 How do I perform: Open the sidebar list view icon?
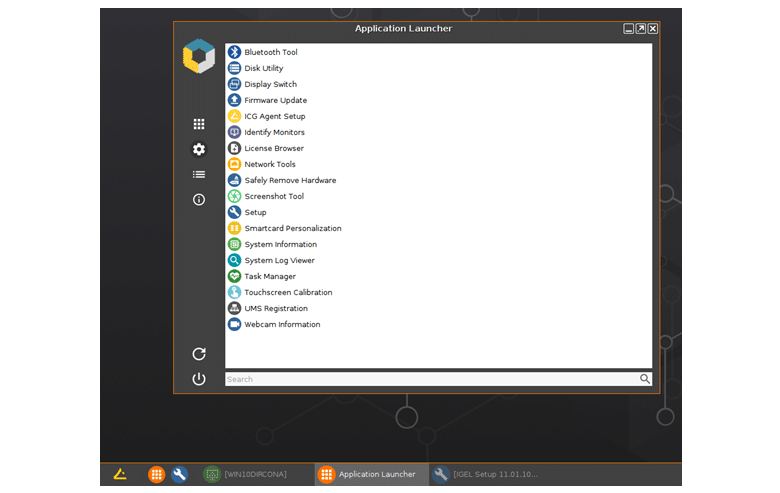199,174
